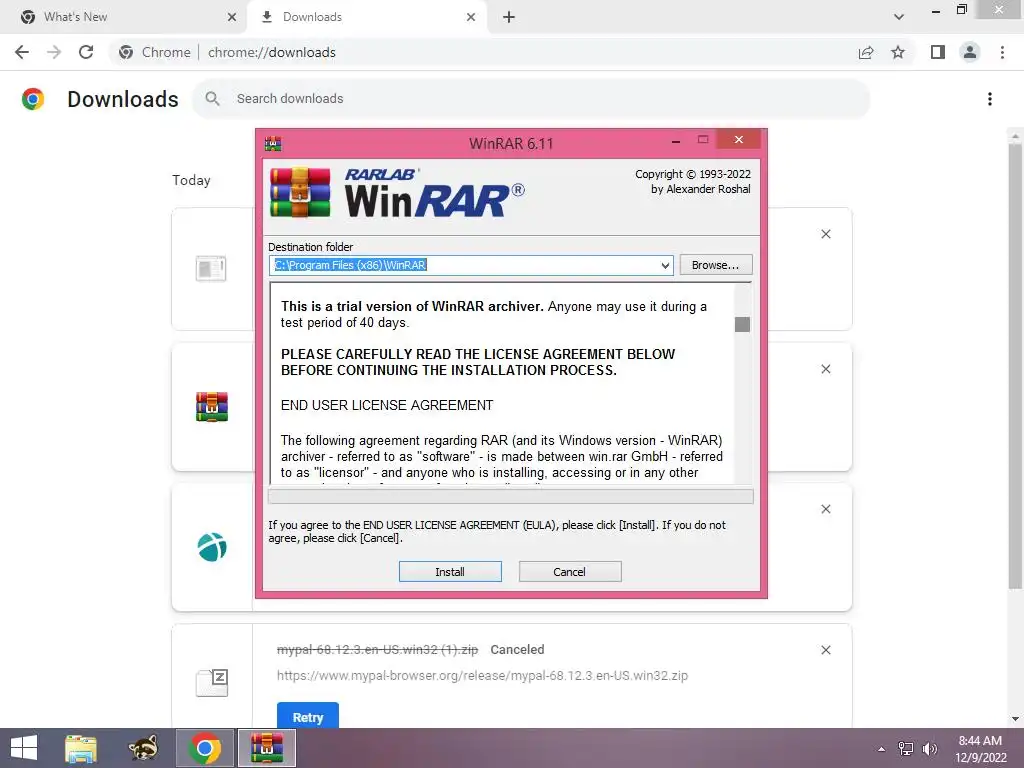1024x768 pixels.
Task: Remove the third download entry from list
Action: pos(825,509)
